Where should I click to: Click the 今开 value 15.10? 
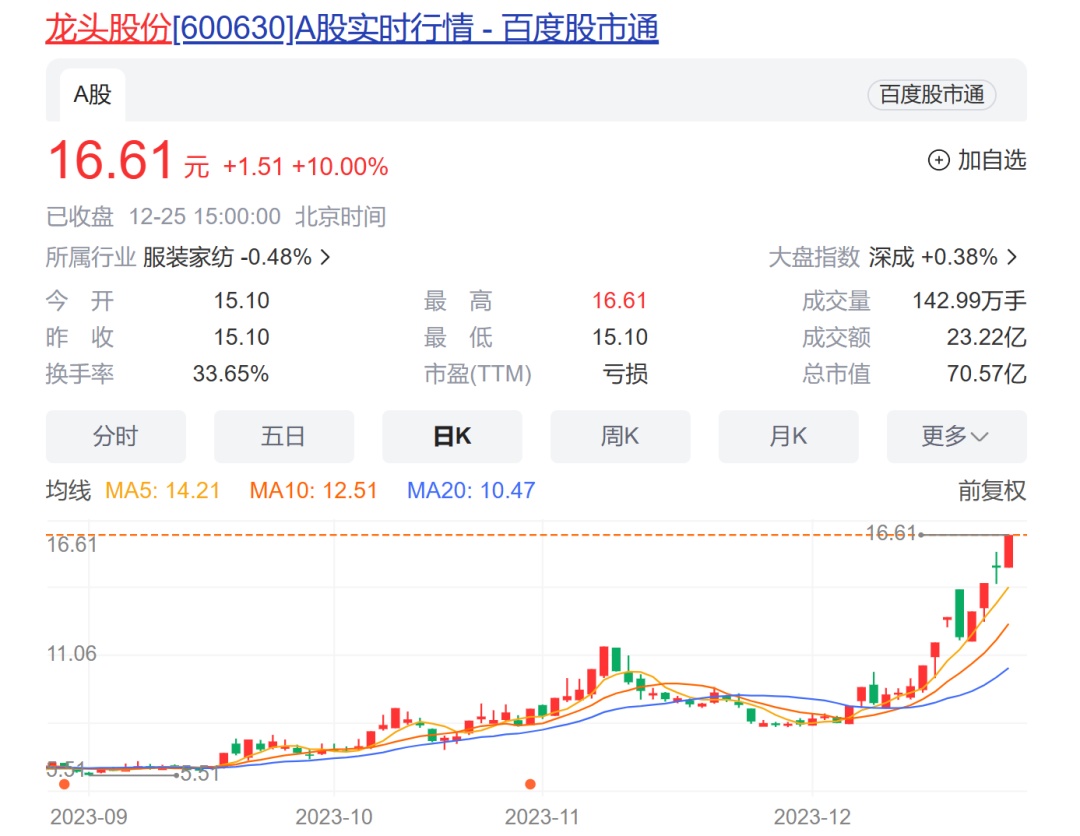point(242,300)
